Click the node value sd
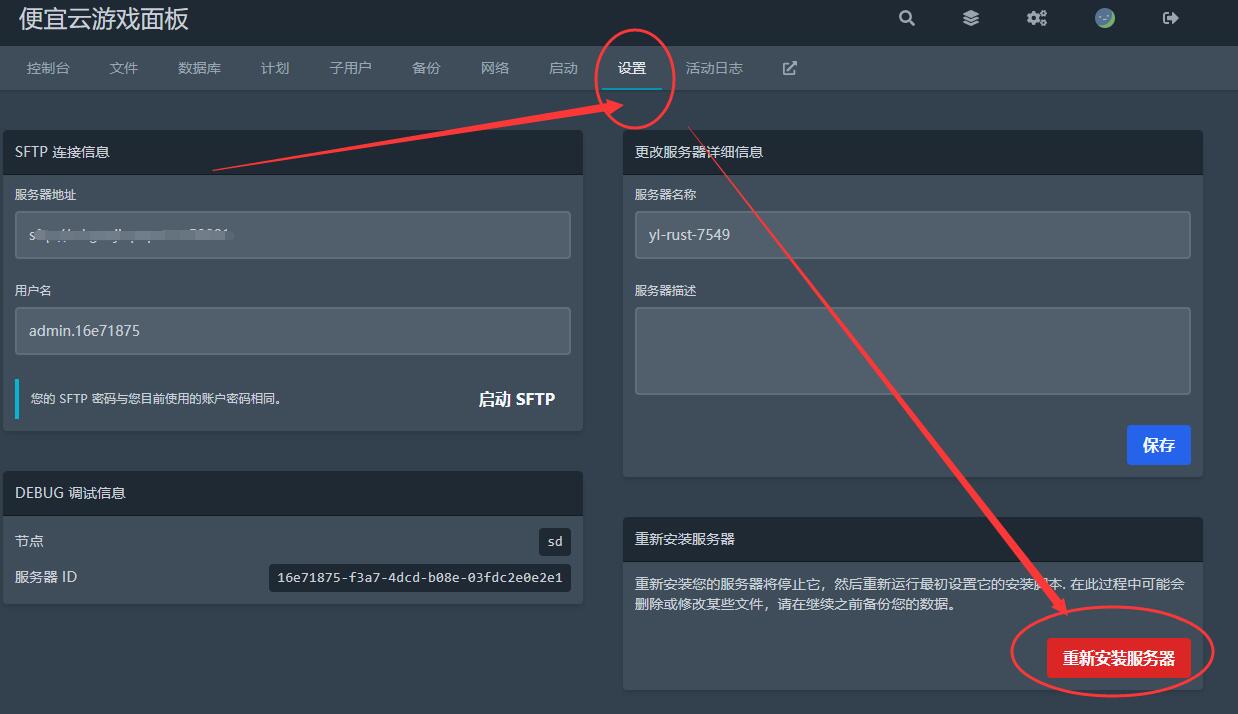Image resolution: width=1238 pixels, height=714 pixels. click(555, 541)
